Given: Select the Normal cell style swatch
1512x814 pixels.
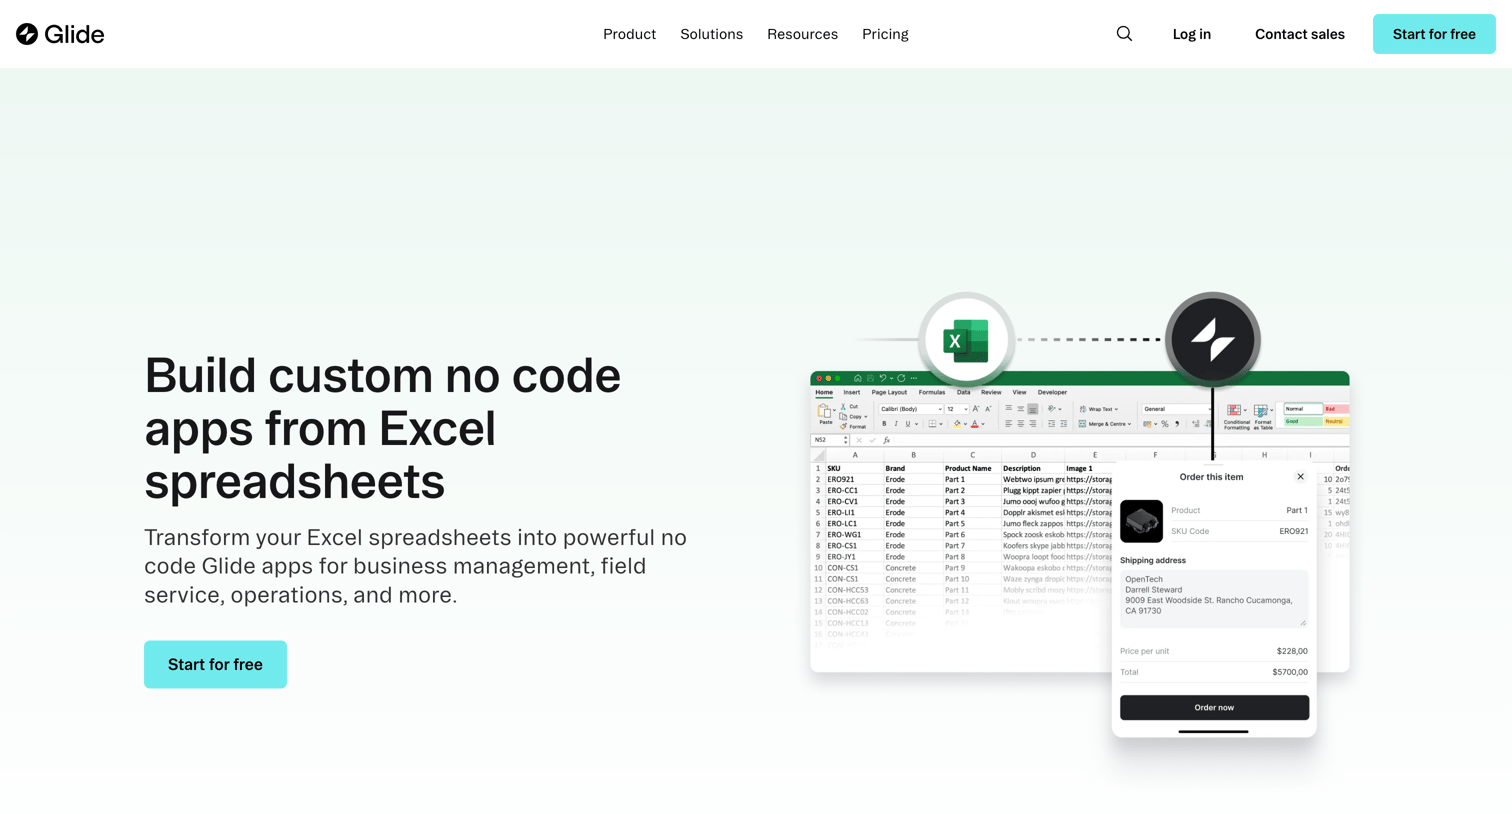Looking at the screenshot, I should (x=1302, y=409).
